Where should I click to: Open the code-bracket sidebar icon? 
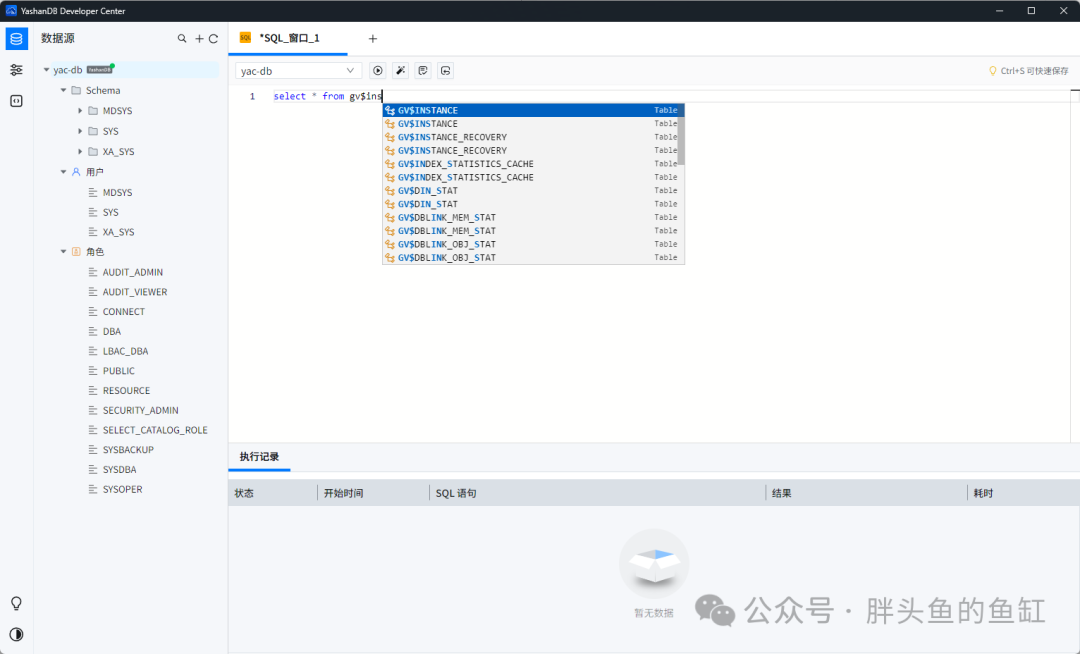(17, 101)
